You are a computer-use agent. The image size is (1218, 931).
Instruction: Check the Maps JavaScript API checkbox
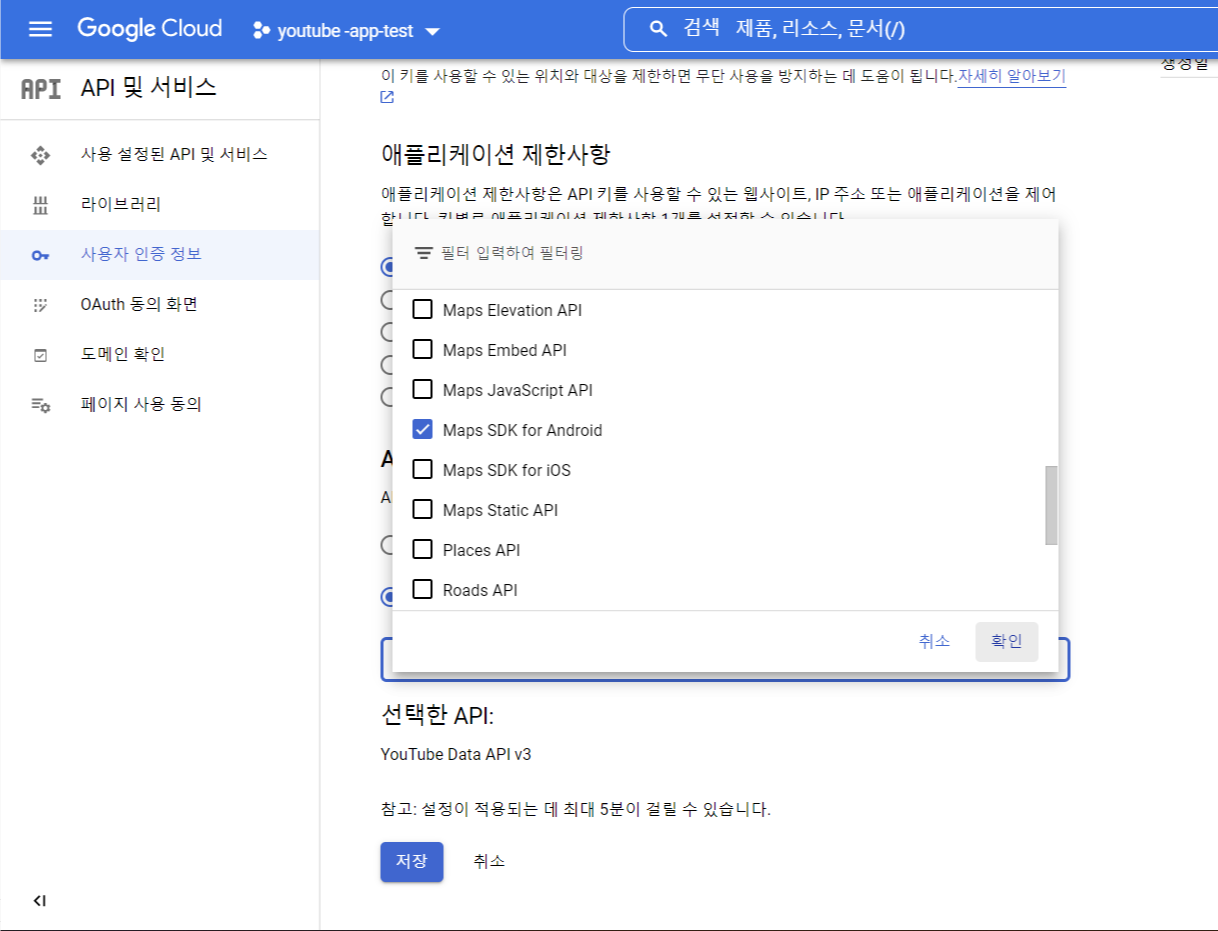pyautogui.click(x=423, y=390)
